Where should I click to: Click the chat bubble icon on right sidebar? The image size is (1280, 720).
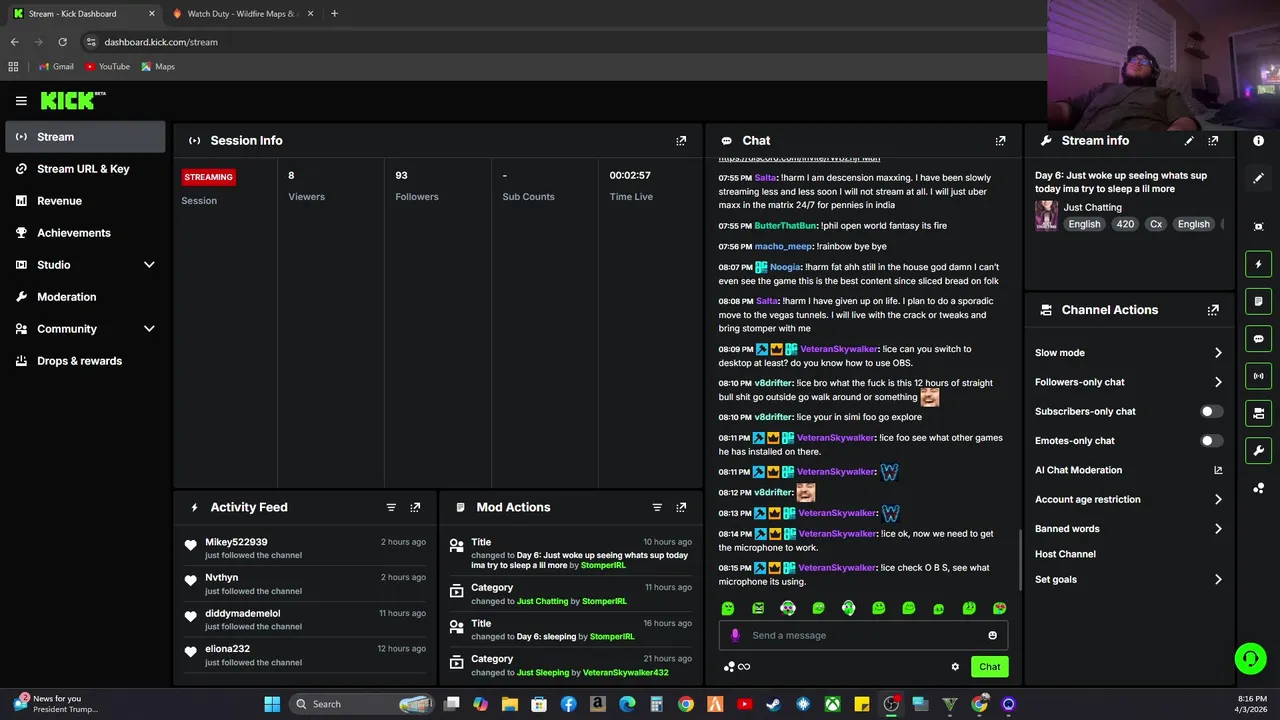pyautogui.click(x=1258, y=339)
